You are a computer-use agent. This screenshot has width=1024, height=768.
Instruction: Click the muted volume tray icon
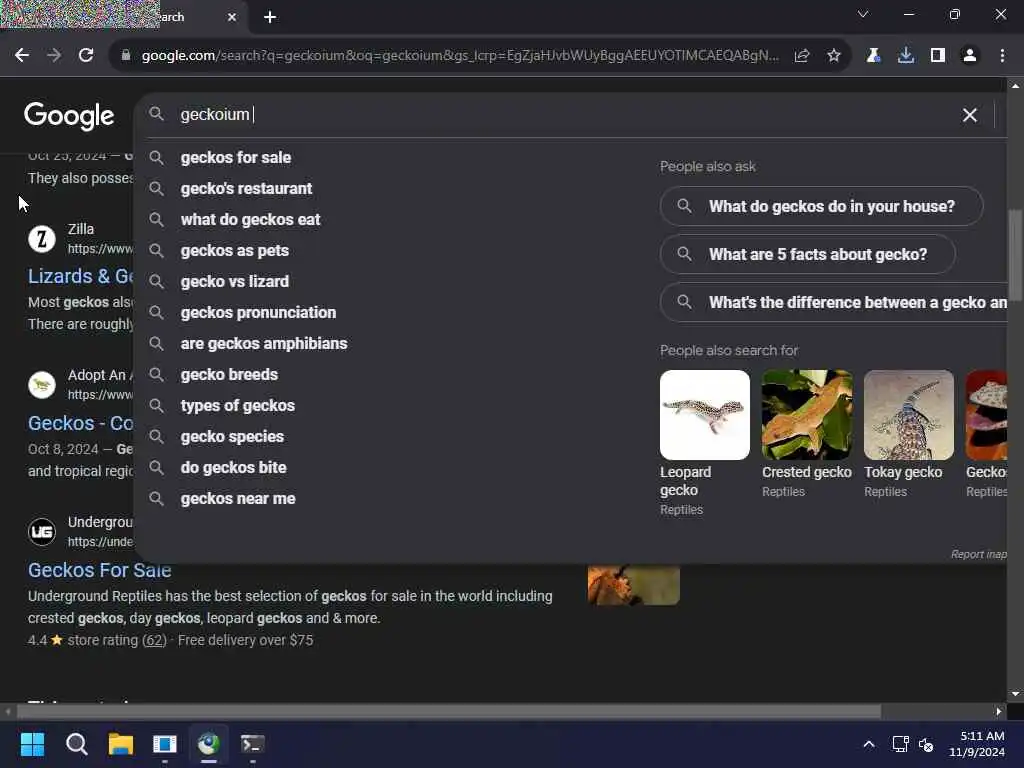926,744
